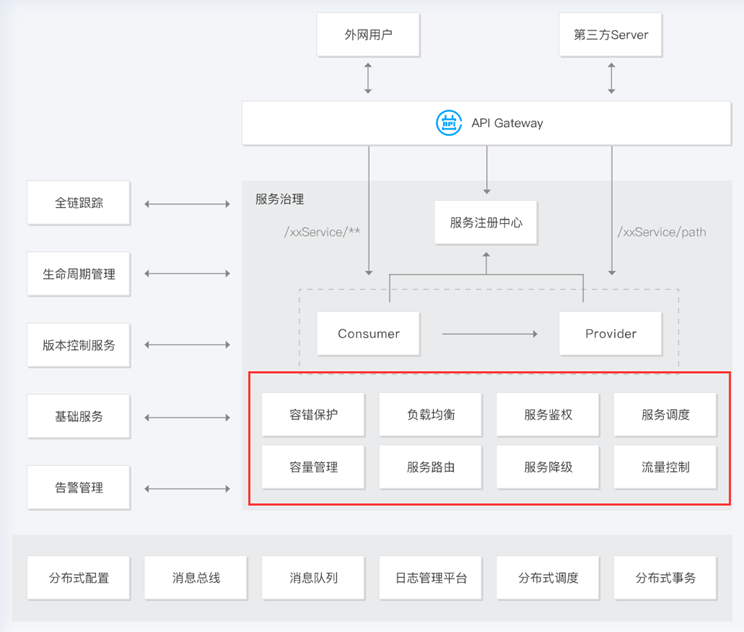Click the /xxService/** path label
The width and height of the screenshot is (744, 632).
(x=322, y=232)
